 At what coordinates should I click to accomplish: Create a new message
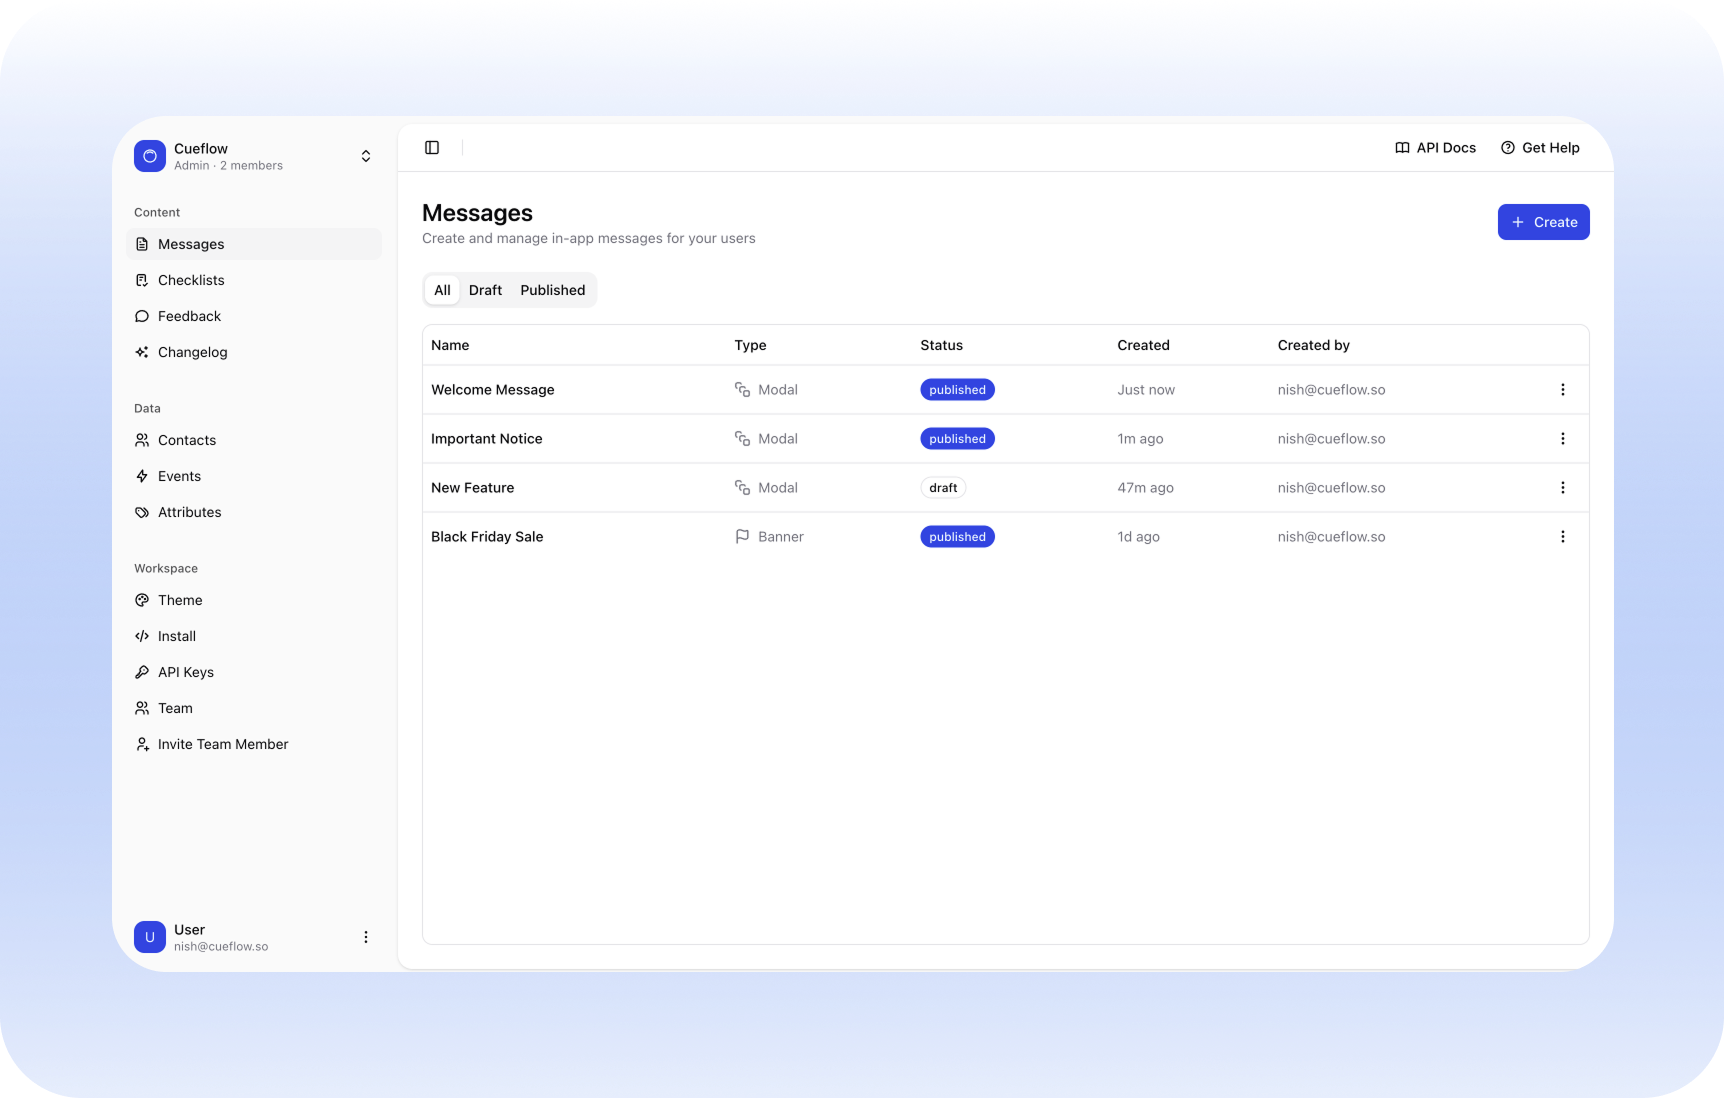(x=1543, y=222)
